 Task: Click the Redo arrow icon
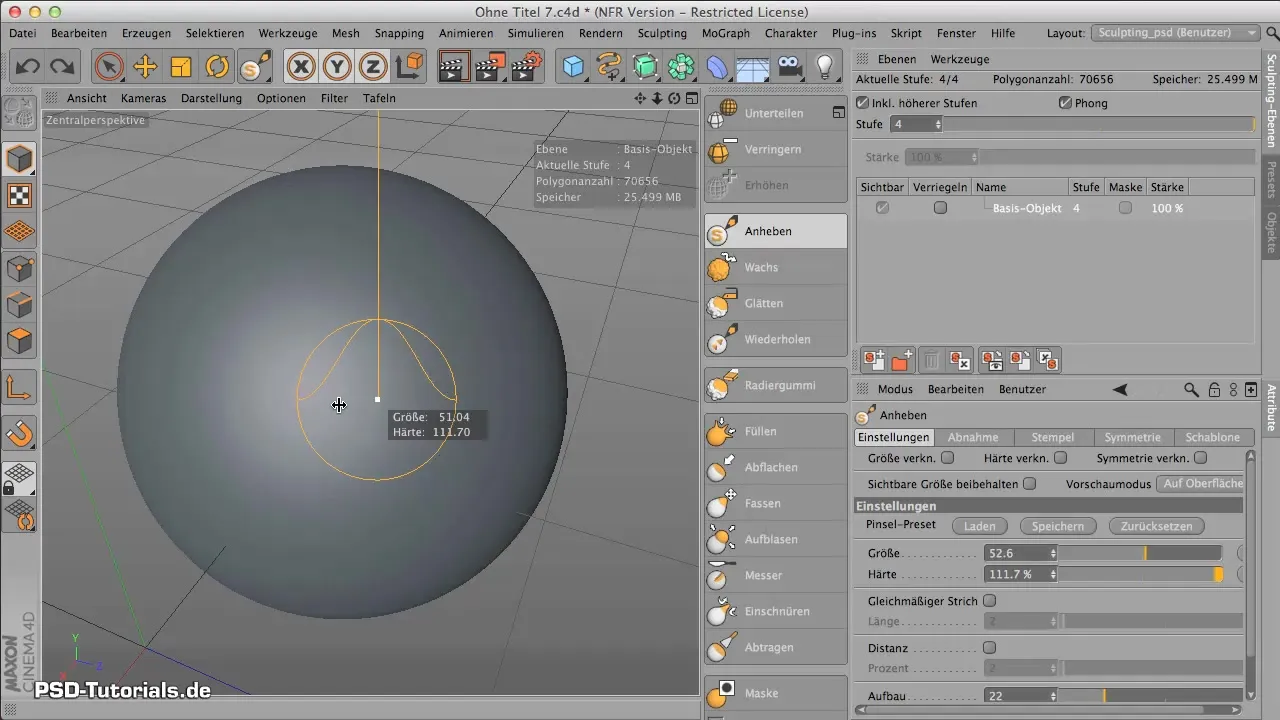coord(62,67)
